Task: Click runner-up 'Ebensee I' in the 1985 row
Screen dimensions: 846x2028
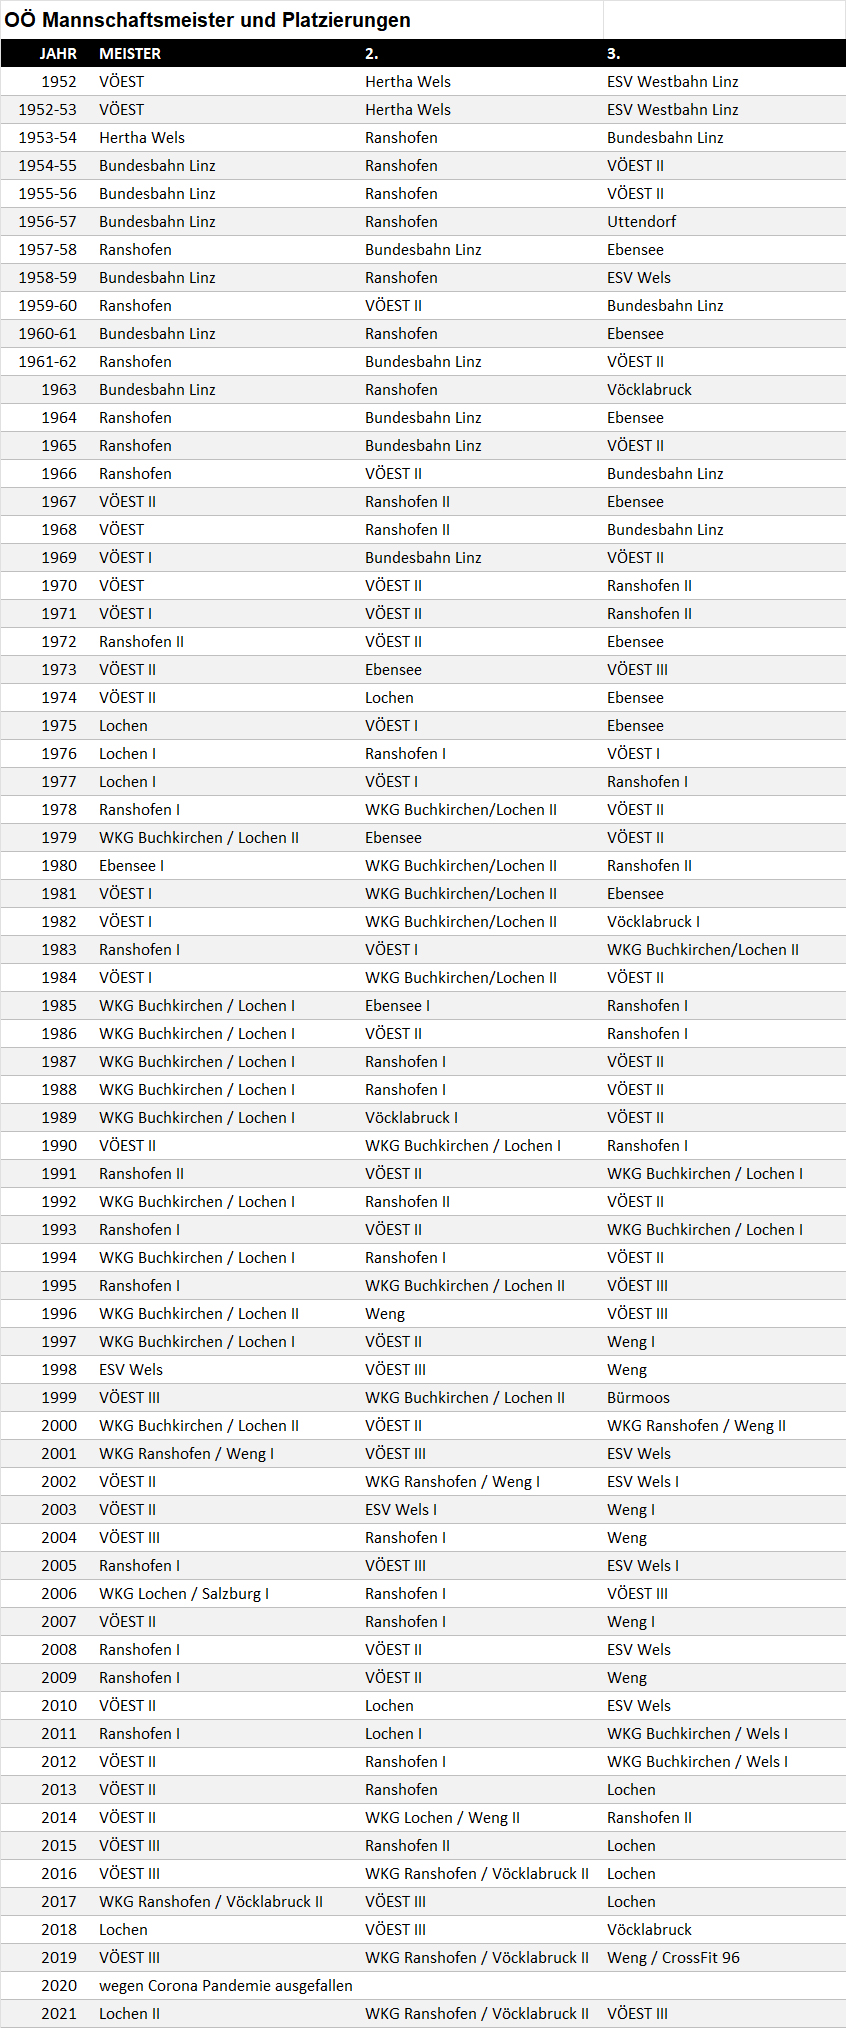Action: click(397, 1006)
